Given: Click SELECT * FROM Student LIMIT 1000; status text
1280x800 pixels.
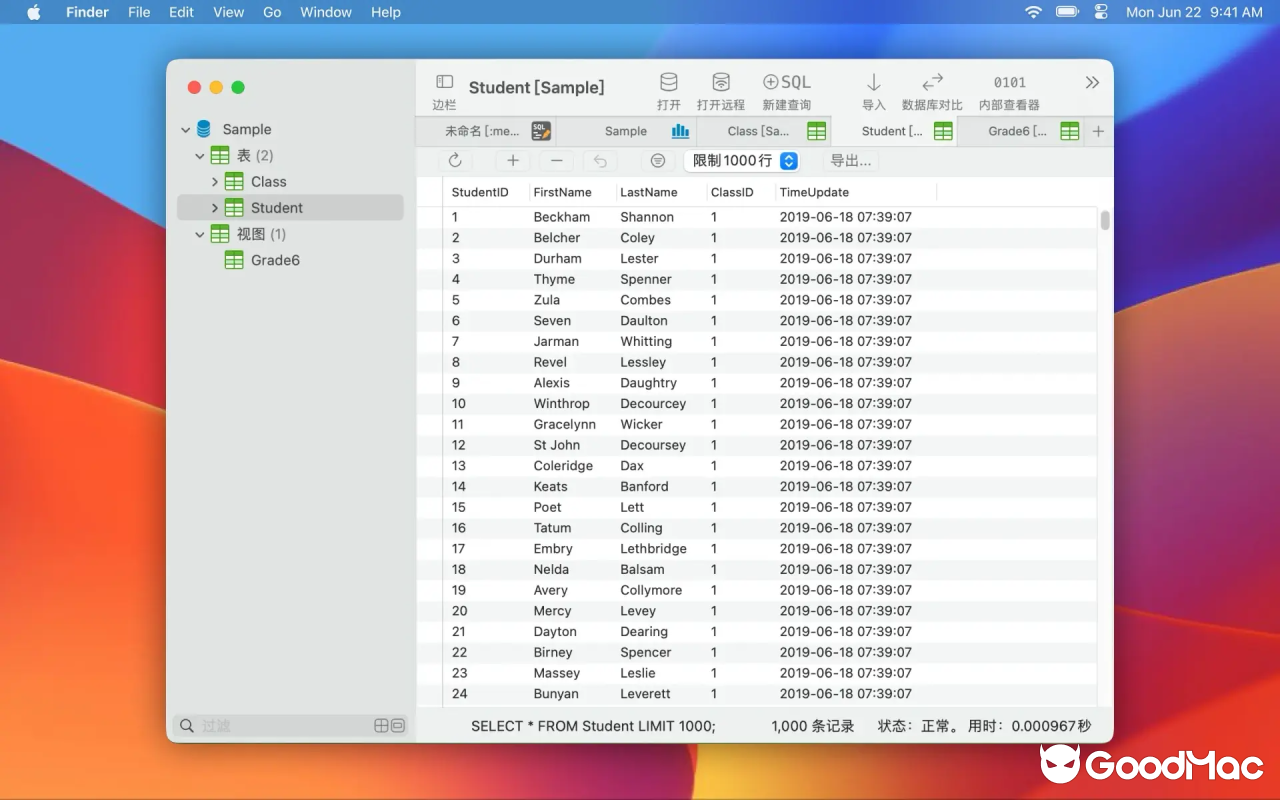Looking at the screenshot, I should [x=593, y=726].
